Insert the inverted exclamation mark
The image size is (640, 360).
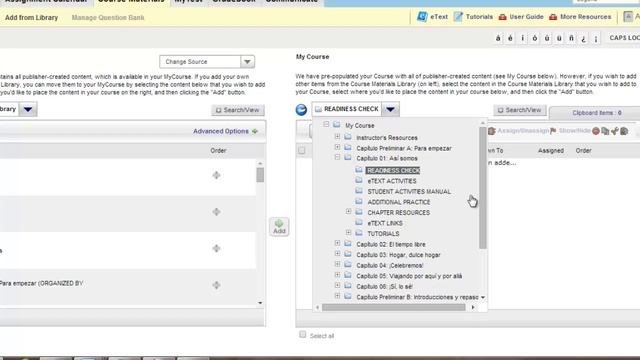596,38
